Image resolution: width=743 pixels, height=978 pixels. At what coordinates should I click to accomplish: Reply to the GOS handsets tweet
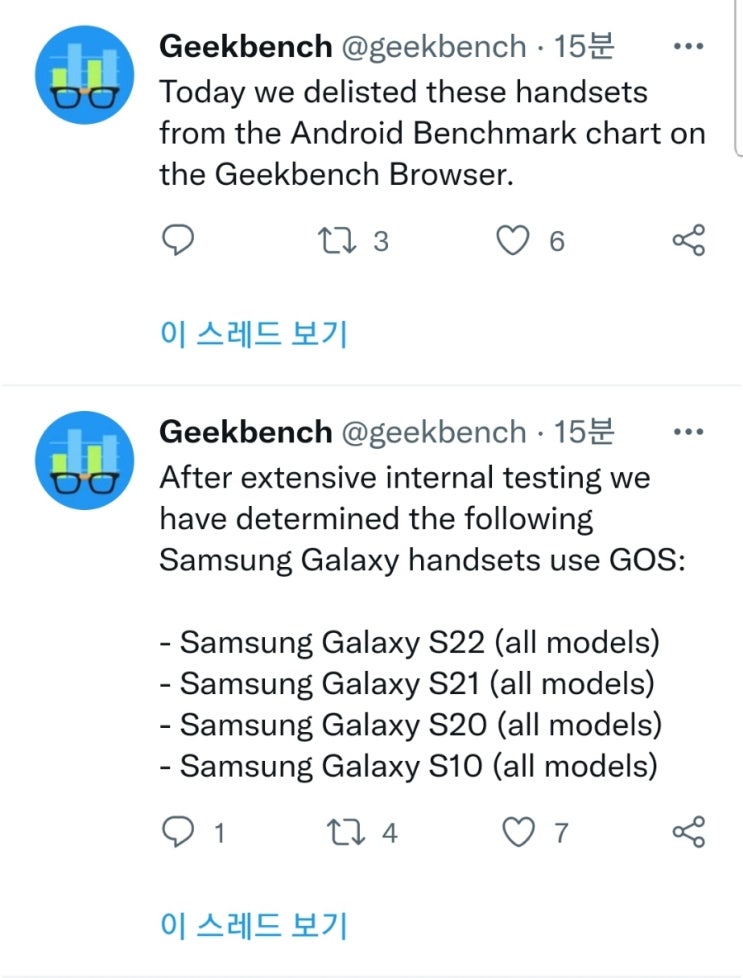pyautogui.click(x=176, y=831)
